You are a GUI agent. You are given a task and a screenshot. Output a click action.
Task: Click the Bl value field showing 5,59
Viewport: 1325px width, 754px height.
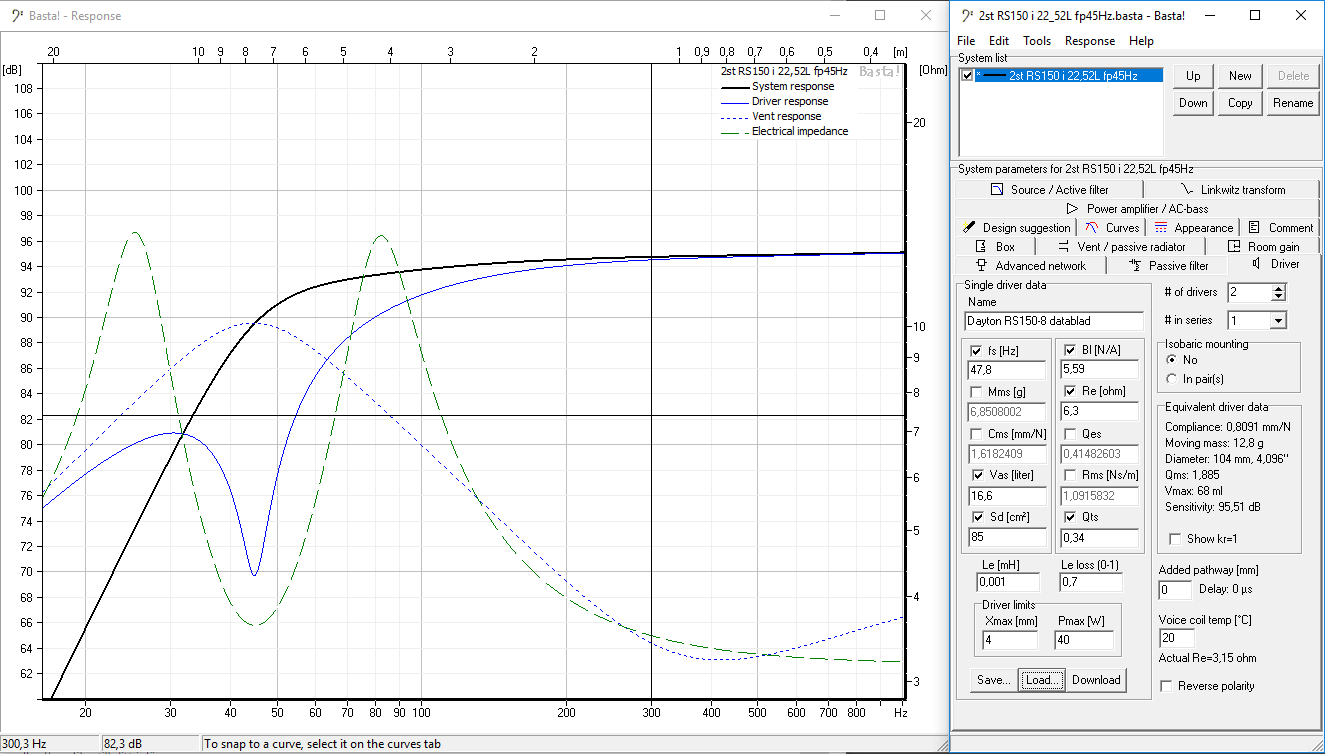(x=1099, y=370)
